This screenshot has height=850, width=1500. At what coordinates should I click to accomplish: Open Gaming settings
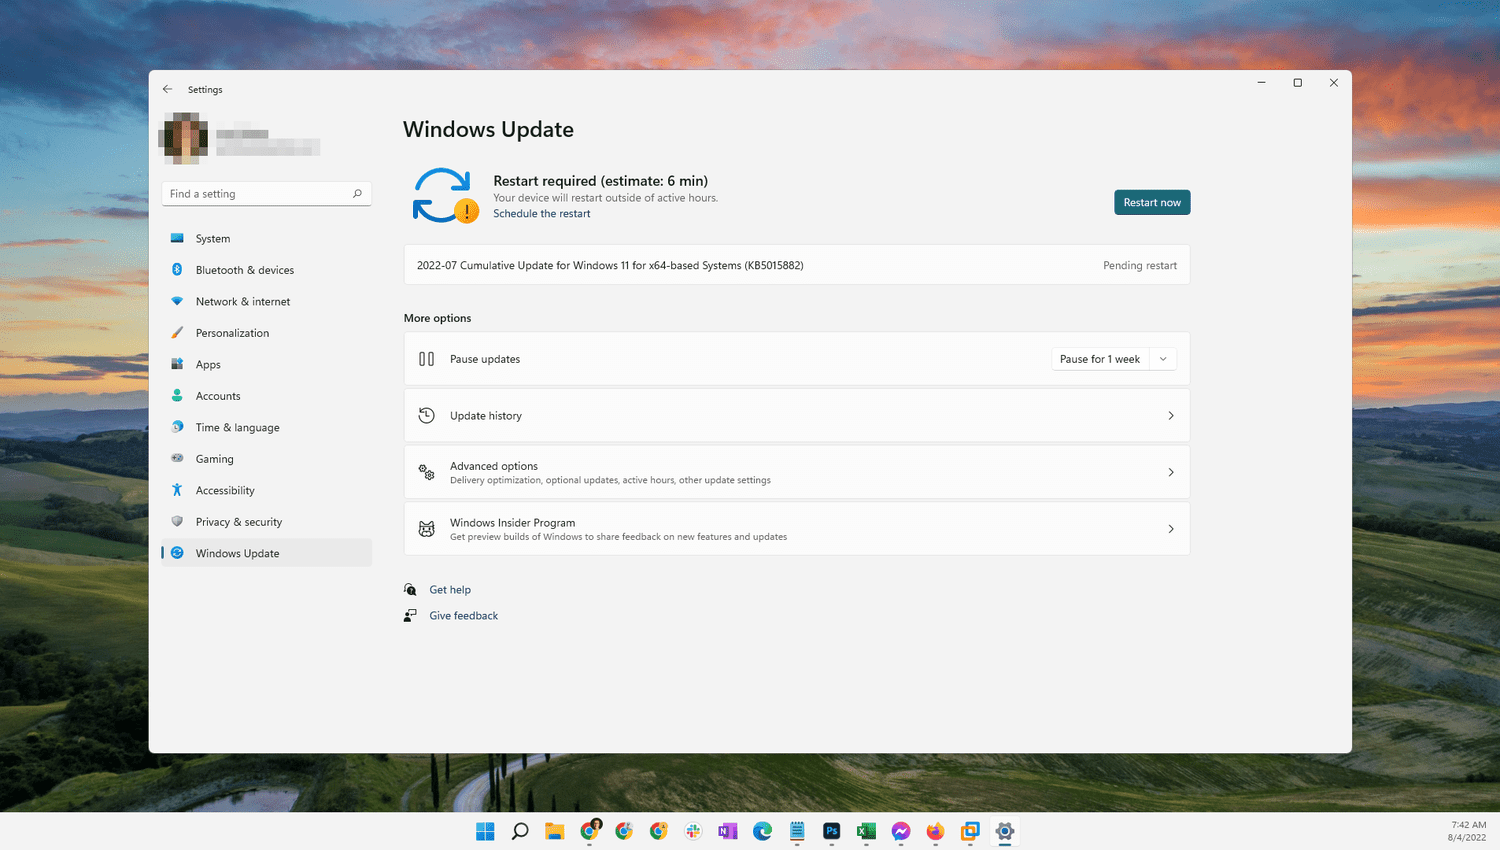[x=266, y=459]
